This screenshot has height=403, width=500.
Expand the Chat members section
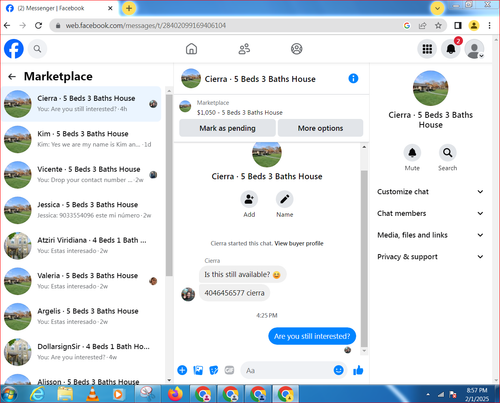430,213
